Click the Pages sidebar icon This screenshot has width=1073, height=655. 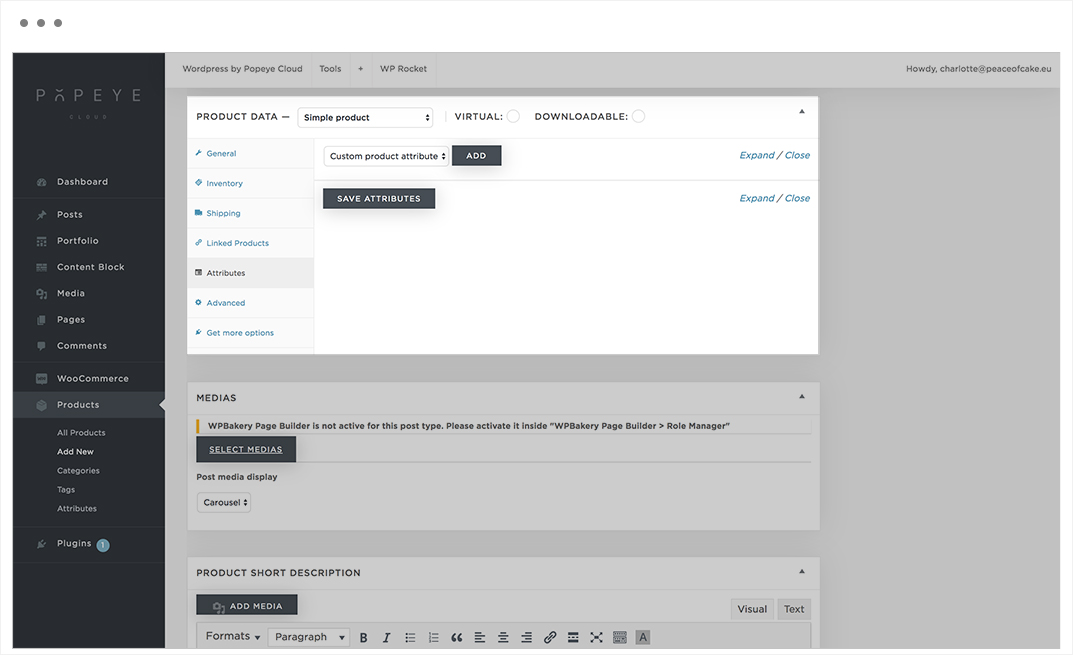pyautogui.click(x=42, y=320)
